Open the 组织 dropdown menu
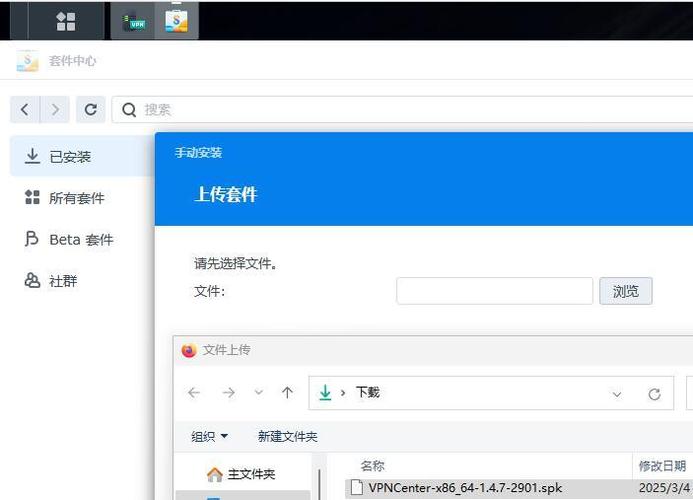This screenshot has height=500, width=693. pyautogui.click(x=209, y=436)
